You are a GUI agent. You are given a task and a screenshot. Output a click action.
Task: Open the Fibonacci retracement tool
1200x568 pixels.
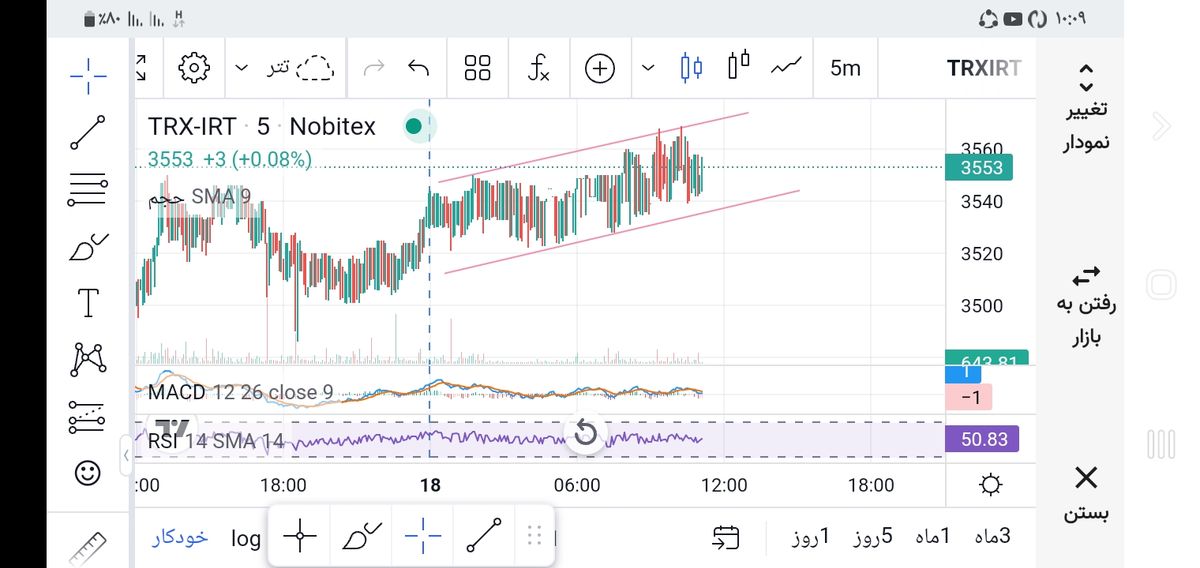88,188
